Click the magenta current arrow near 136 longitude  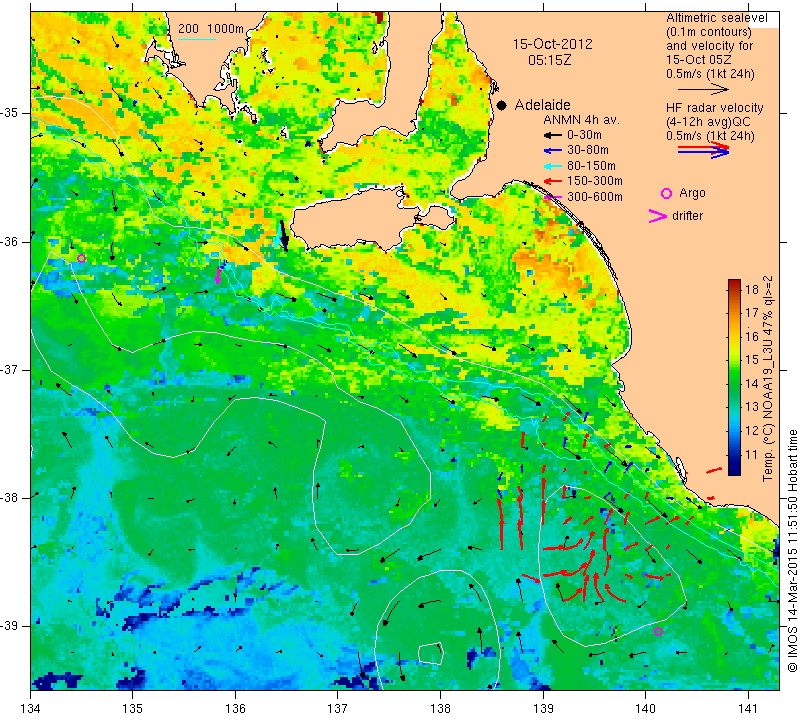coord(218,275)
